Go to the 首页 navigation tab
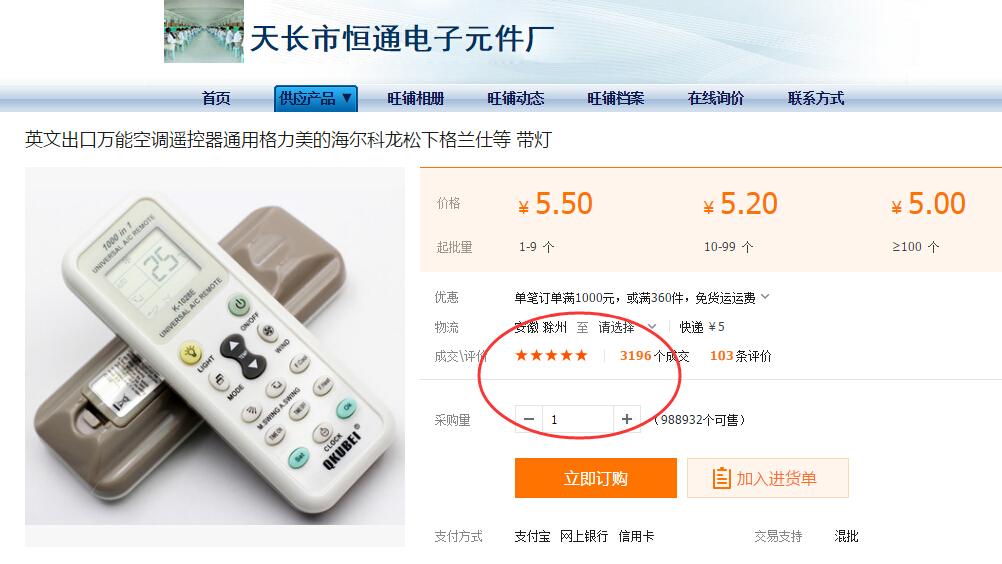1002x564 pixels. 216,98
